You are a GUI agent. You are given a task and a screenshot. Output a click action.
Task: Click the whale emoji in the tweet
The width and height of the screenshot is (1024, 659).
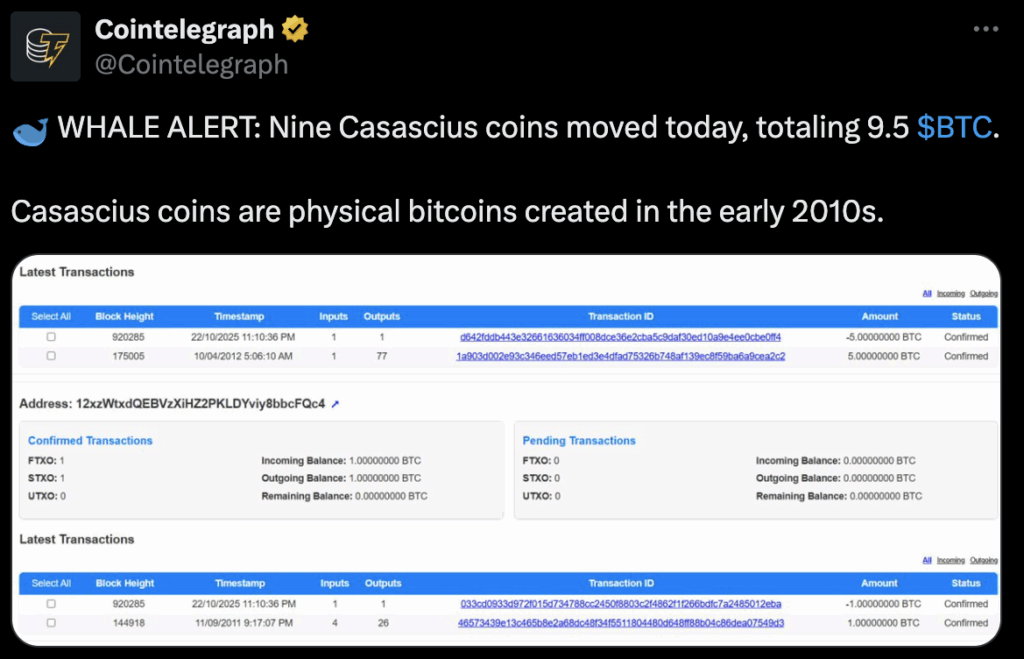click(x=29, y=129)
